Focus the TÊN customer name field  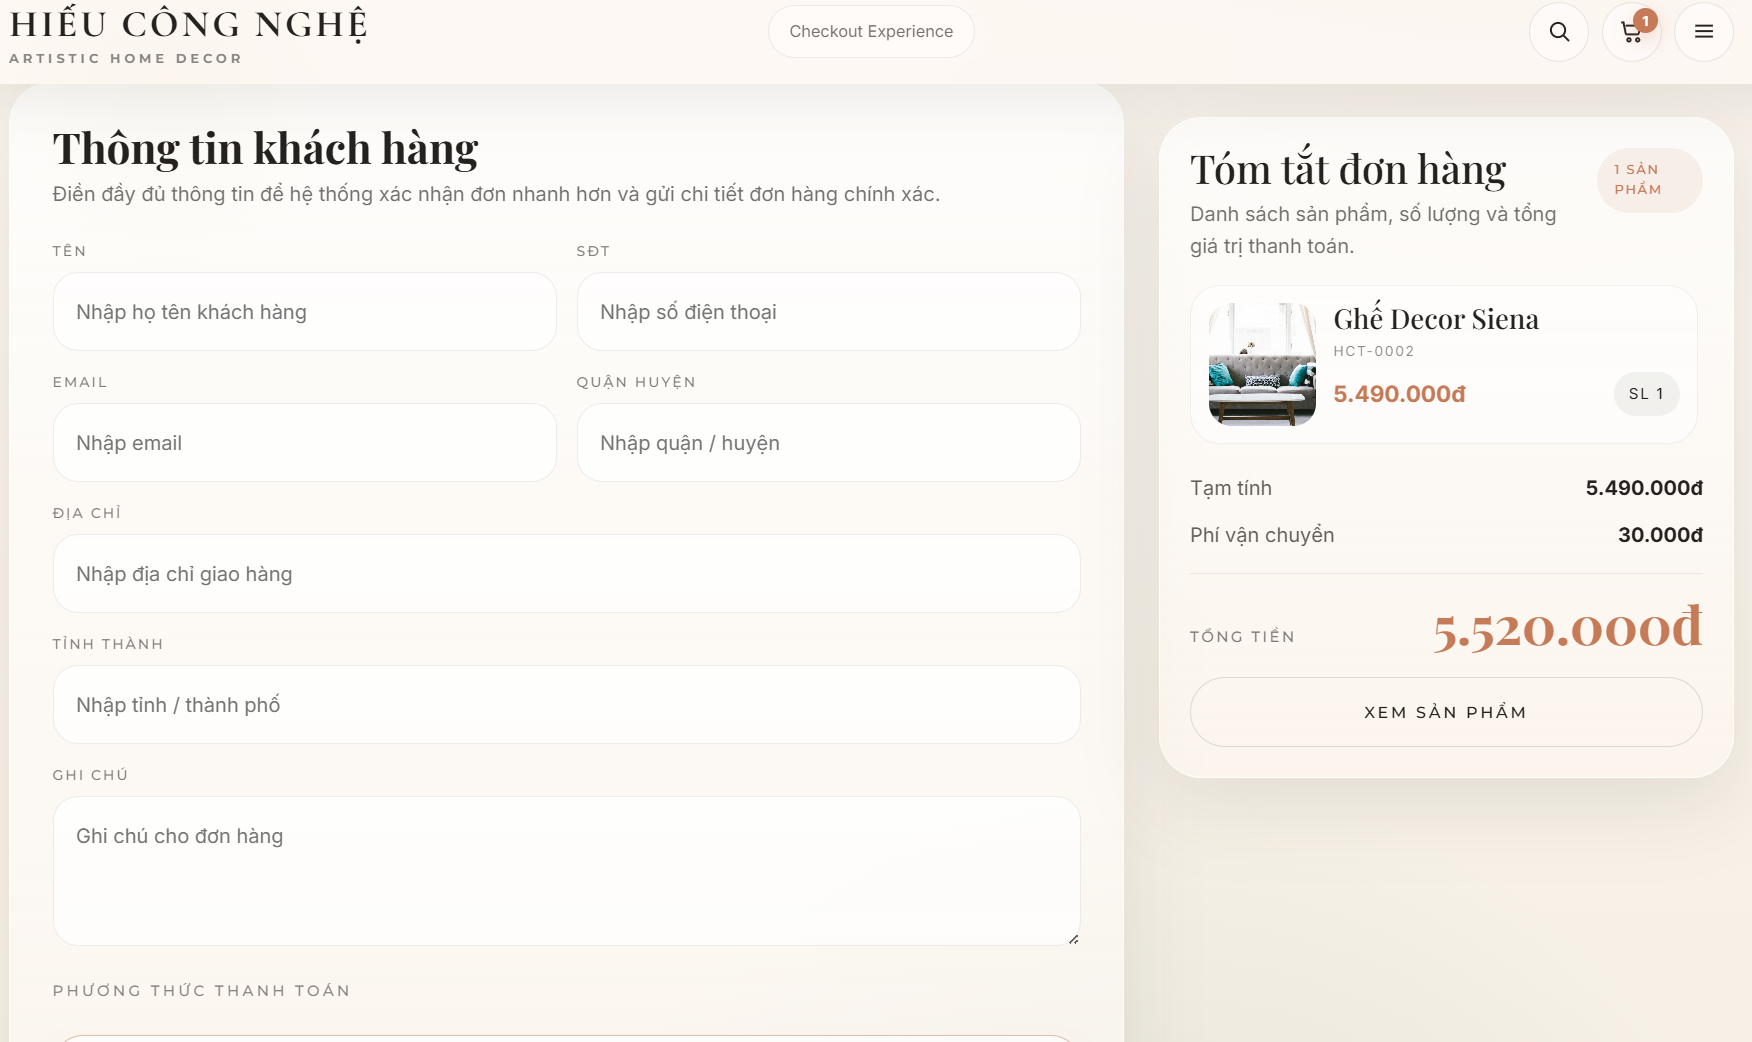304,311
